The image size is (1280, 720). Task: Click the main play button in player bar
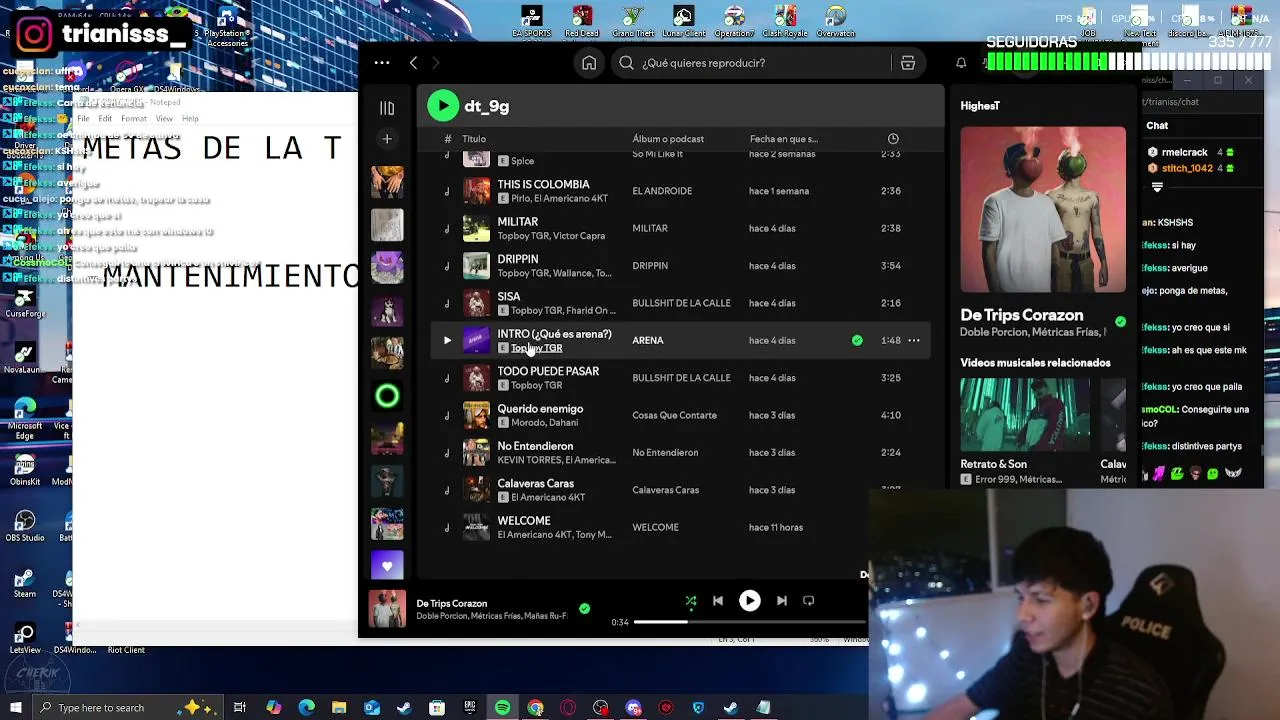(x=749, y=601)
